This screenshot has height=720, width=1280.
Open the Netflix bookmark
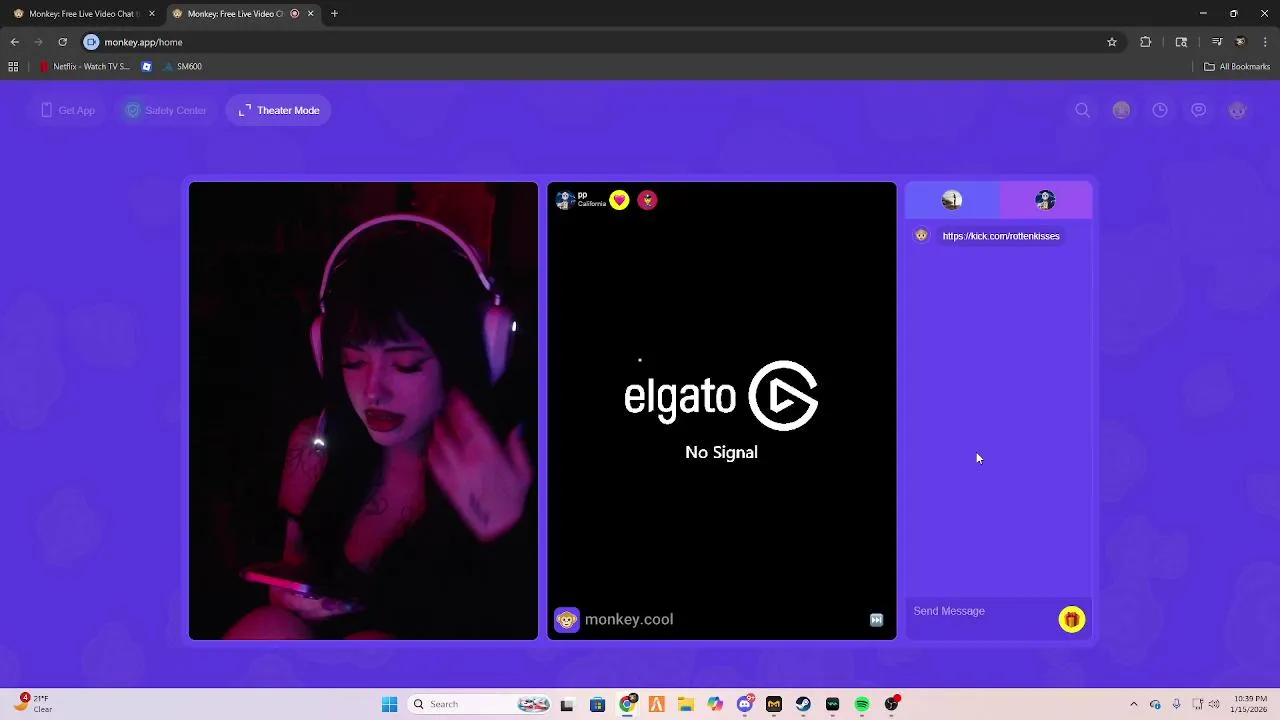point(84,67)
